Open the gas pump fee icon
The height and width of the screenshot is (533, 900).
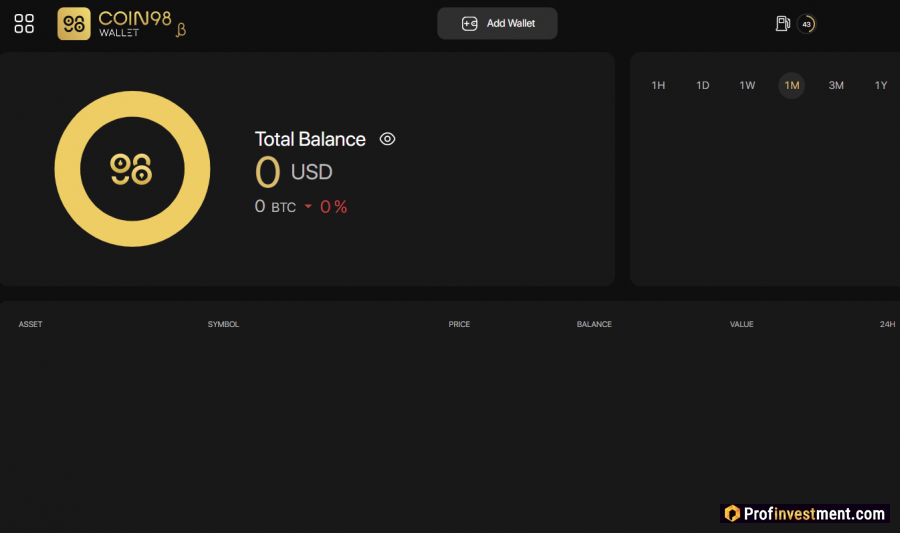tap(782, 24)
